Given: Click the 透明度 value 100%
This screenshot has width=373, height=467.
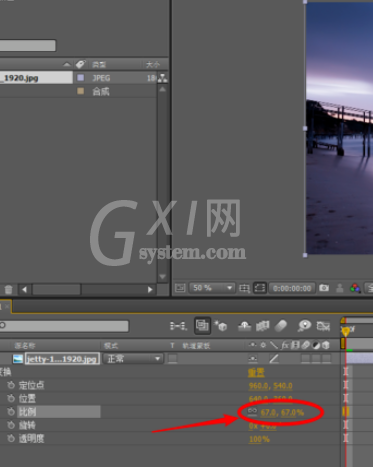Looking at the screenshot, I should pyautogui.click(x=259, y=439).
